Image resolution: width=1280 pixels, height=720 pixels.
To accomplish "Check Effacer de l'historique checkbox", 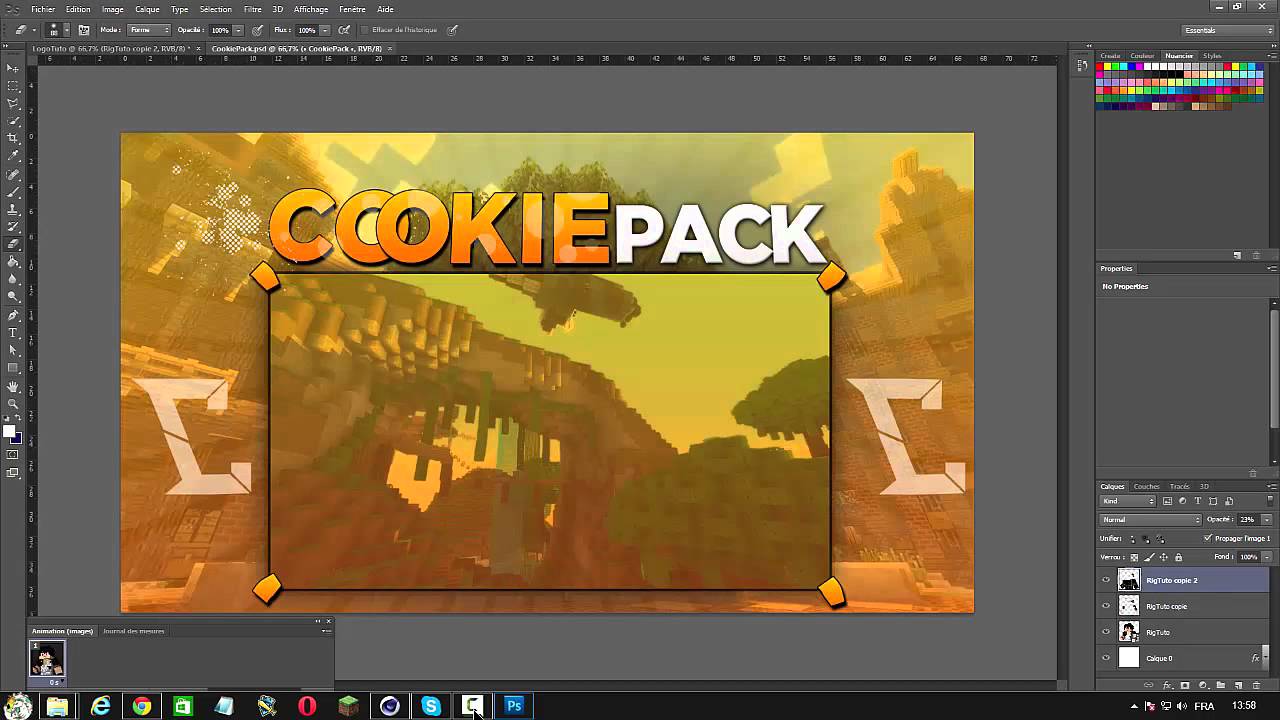I will pyautogui.click(x=365, y=30).
